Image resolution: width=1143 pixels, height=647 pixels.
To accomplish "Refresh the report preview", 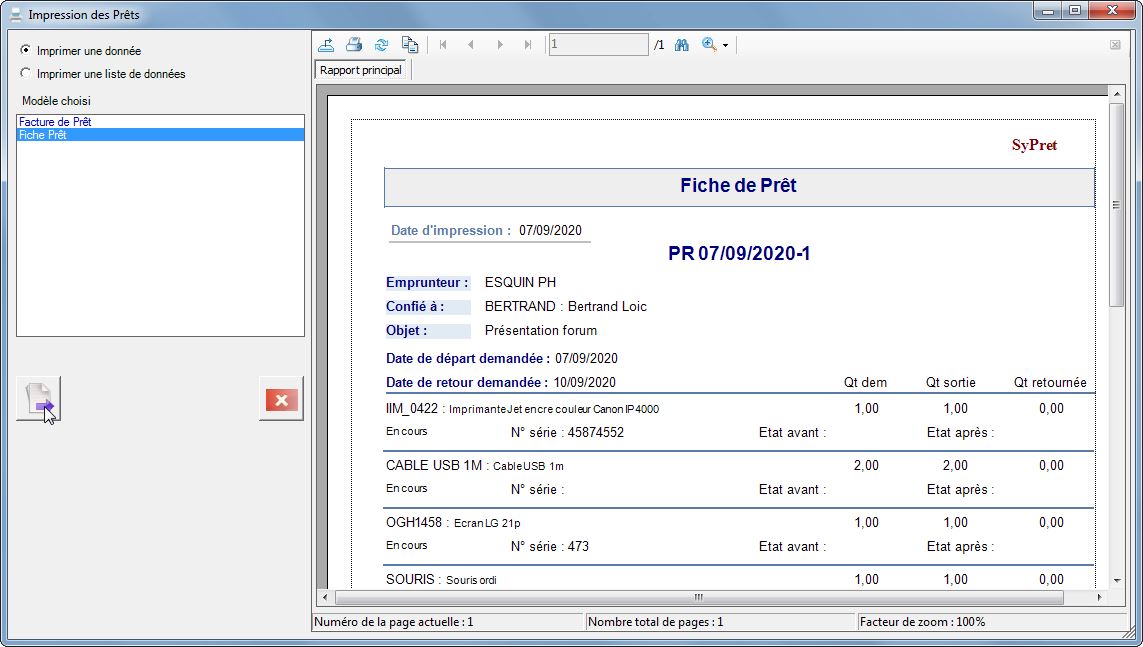I will click(381, 44).
